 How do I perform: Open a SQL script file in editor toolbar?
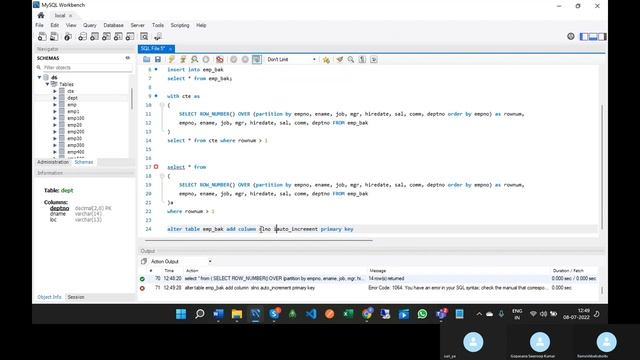pyautogui.click(x=147, y=60)
